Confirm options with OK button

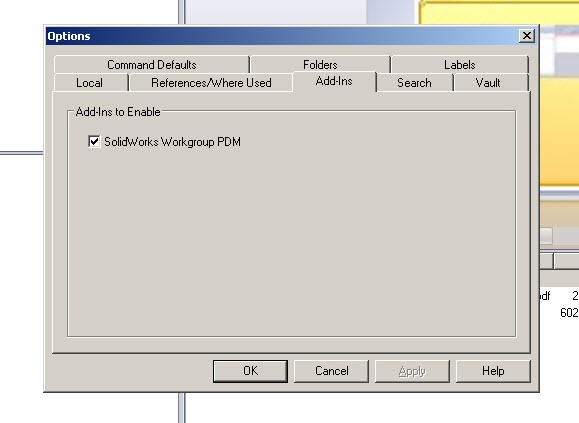250,371
